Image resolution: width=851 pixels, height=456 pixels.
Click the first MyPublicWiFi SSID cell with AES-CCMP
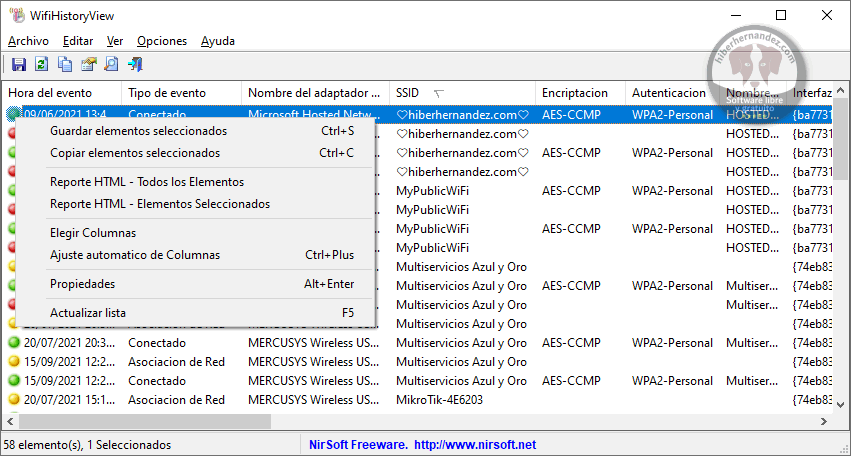click(433, 191)
